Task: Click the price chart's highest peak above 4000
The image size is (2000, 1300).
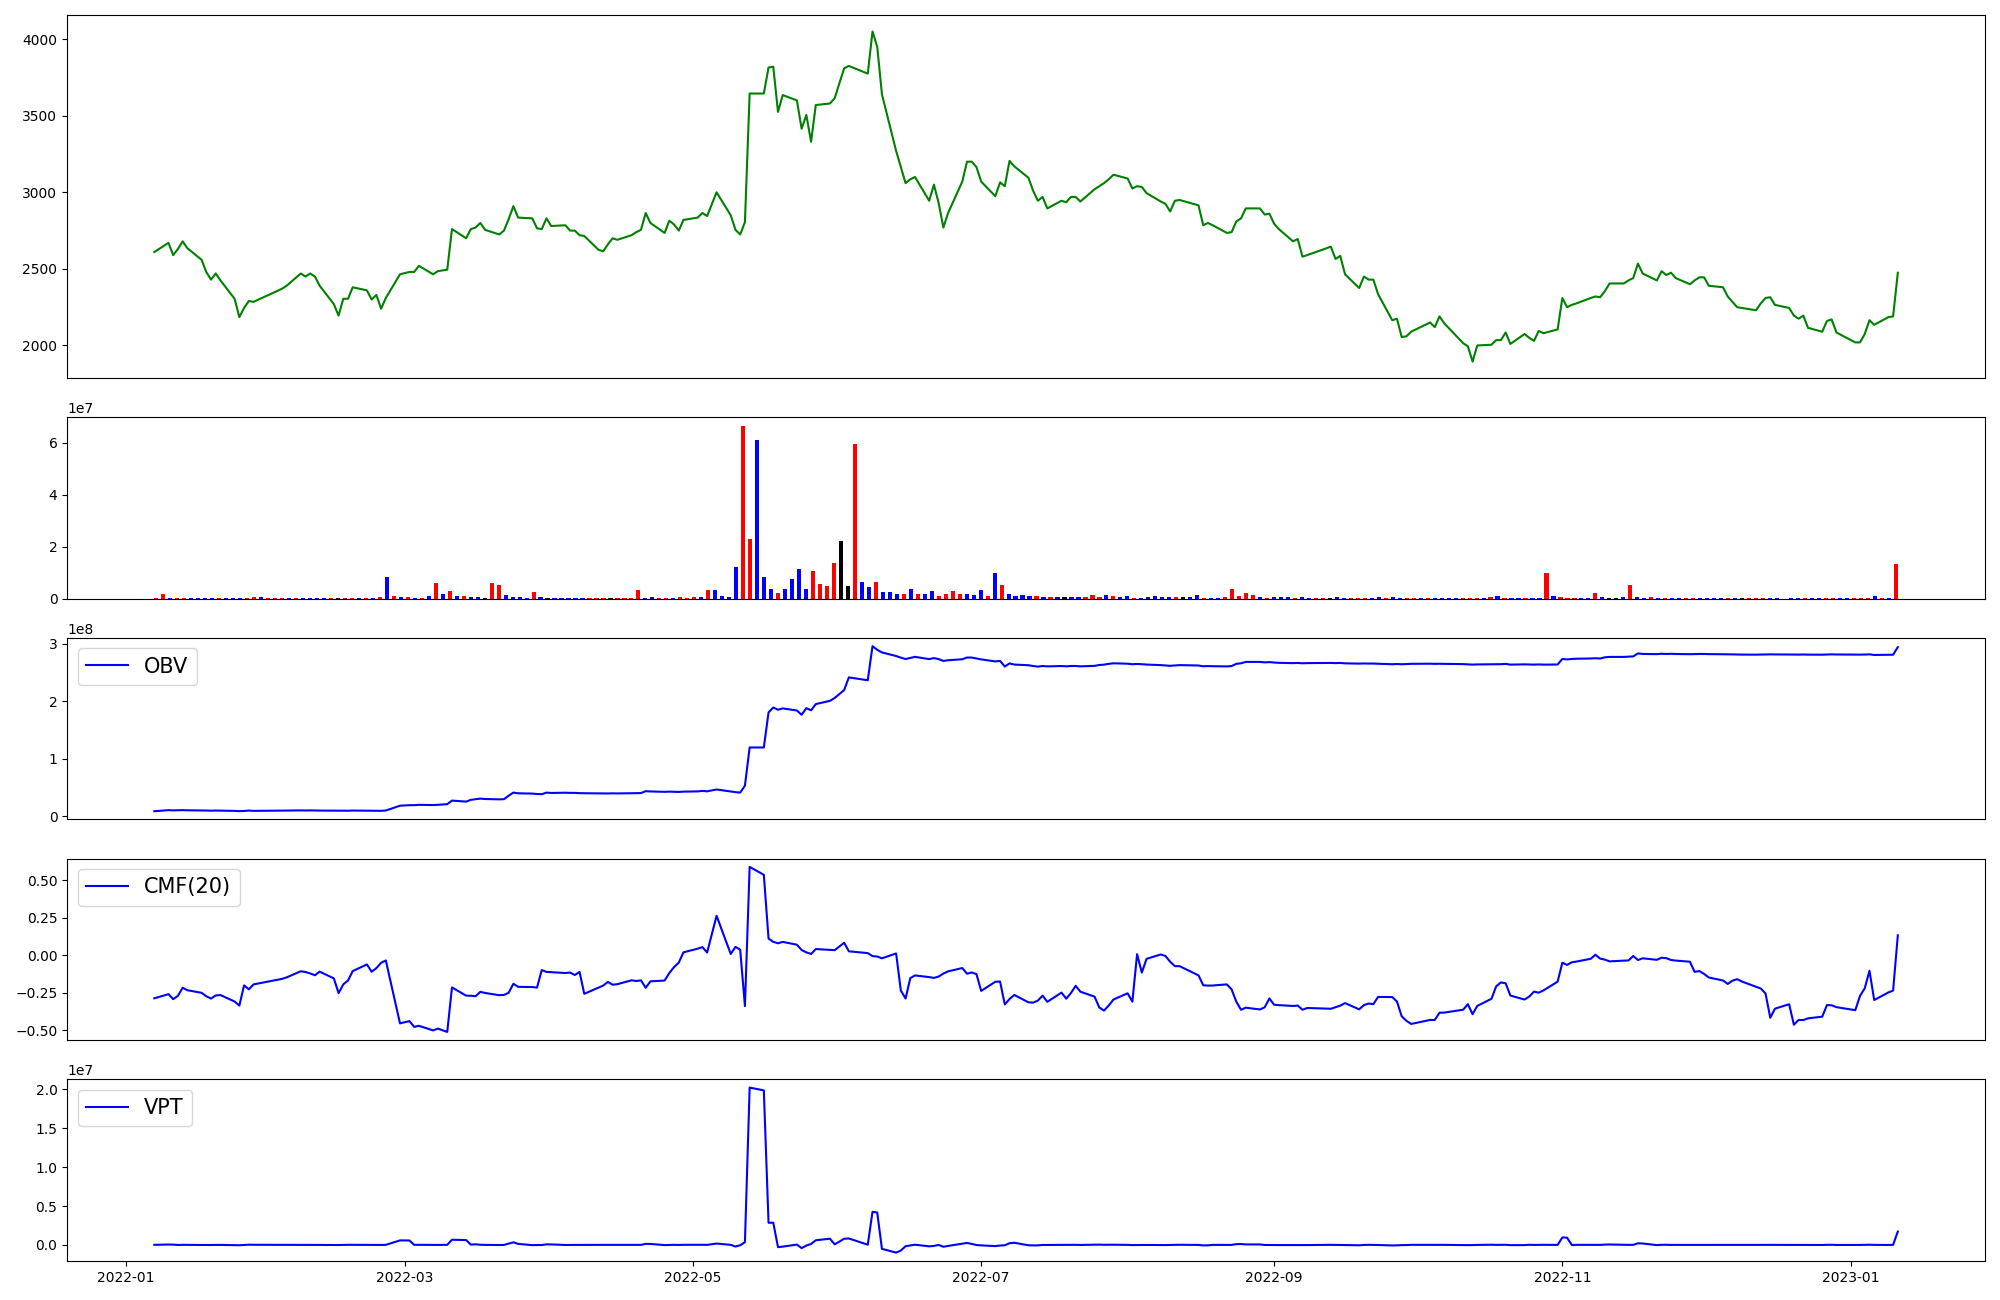Action: click(872, 33)
